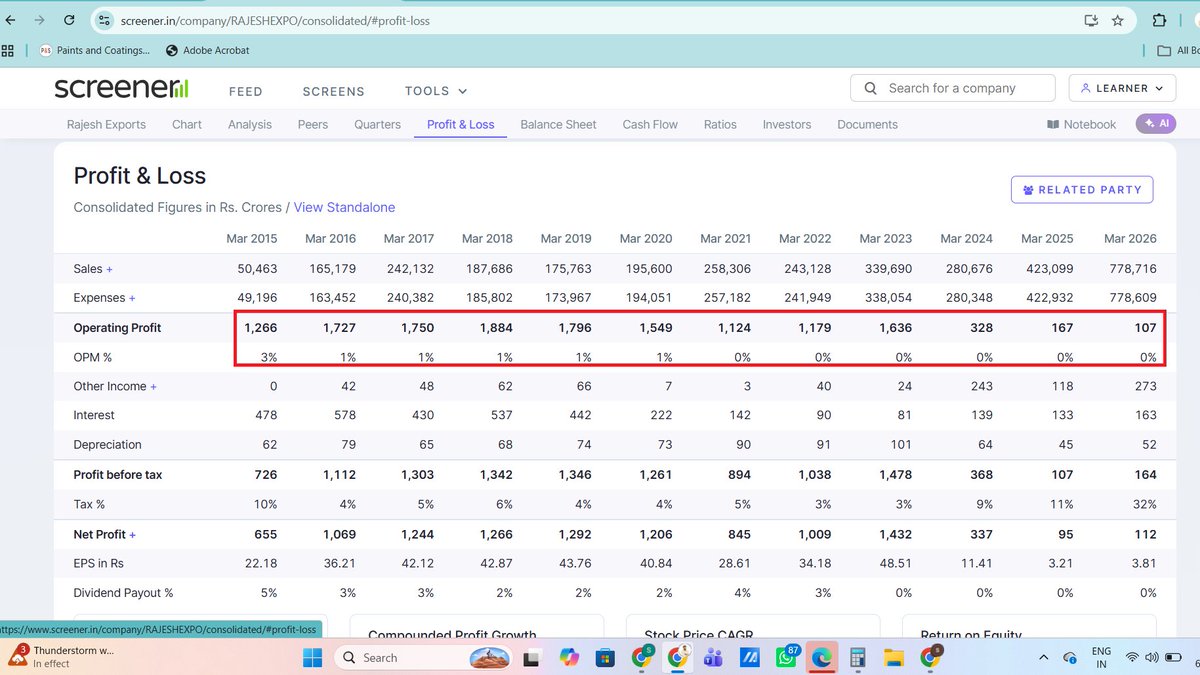Click the Search for a company field
The image size is (1200, 675).
point(953,88)
